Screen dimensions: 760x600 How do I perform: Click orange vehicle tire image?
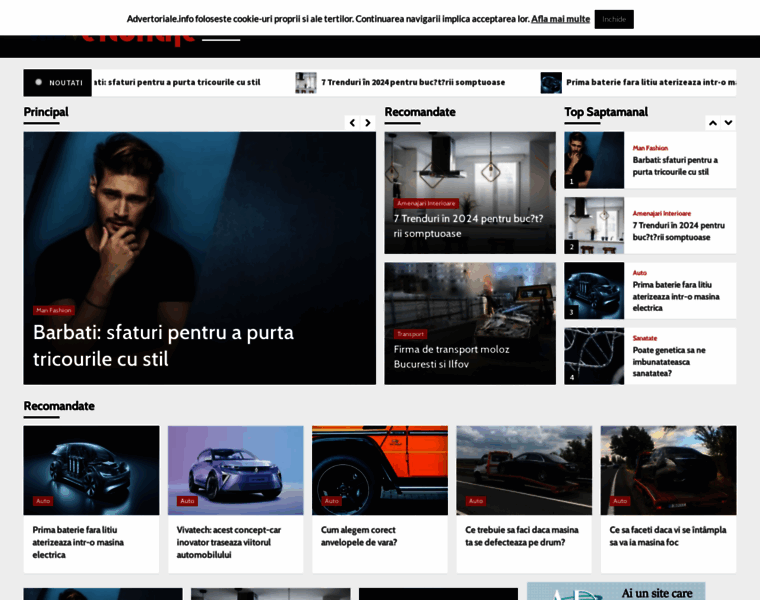[380, 470]
